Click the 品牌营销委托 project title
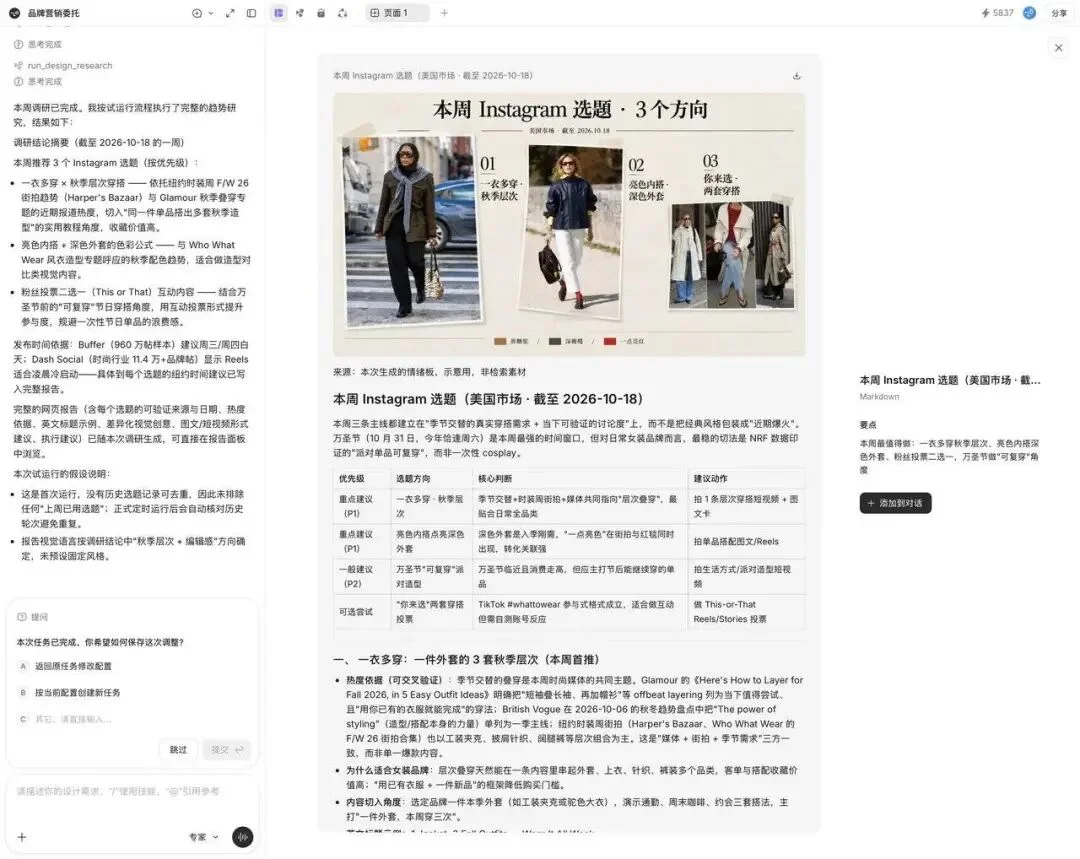 [x=54, y=13]
